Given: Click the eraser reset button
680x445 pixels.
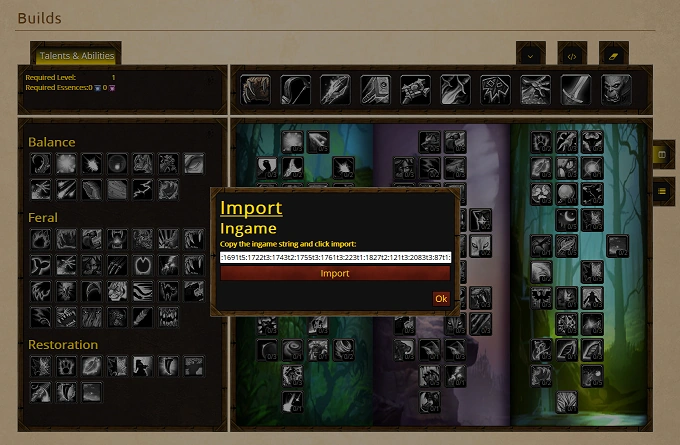Looking at the screenshot, I should click(x=613, y=56).
